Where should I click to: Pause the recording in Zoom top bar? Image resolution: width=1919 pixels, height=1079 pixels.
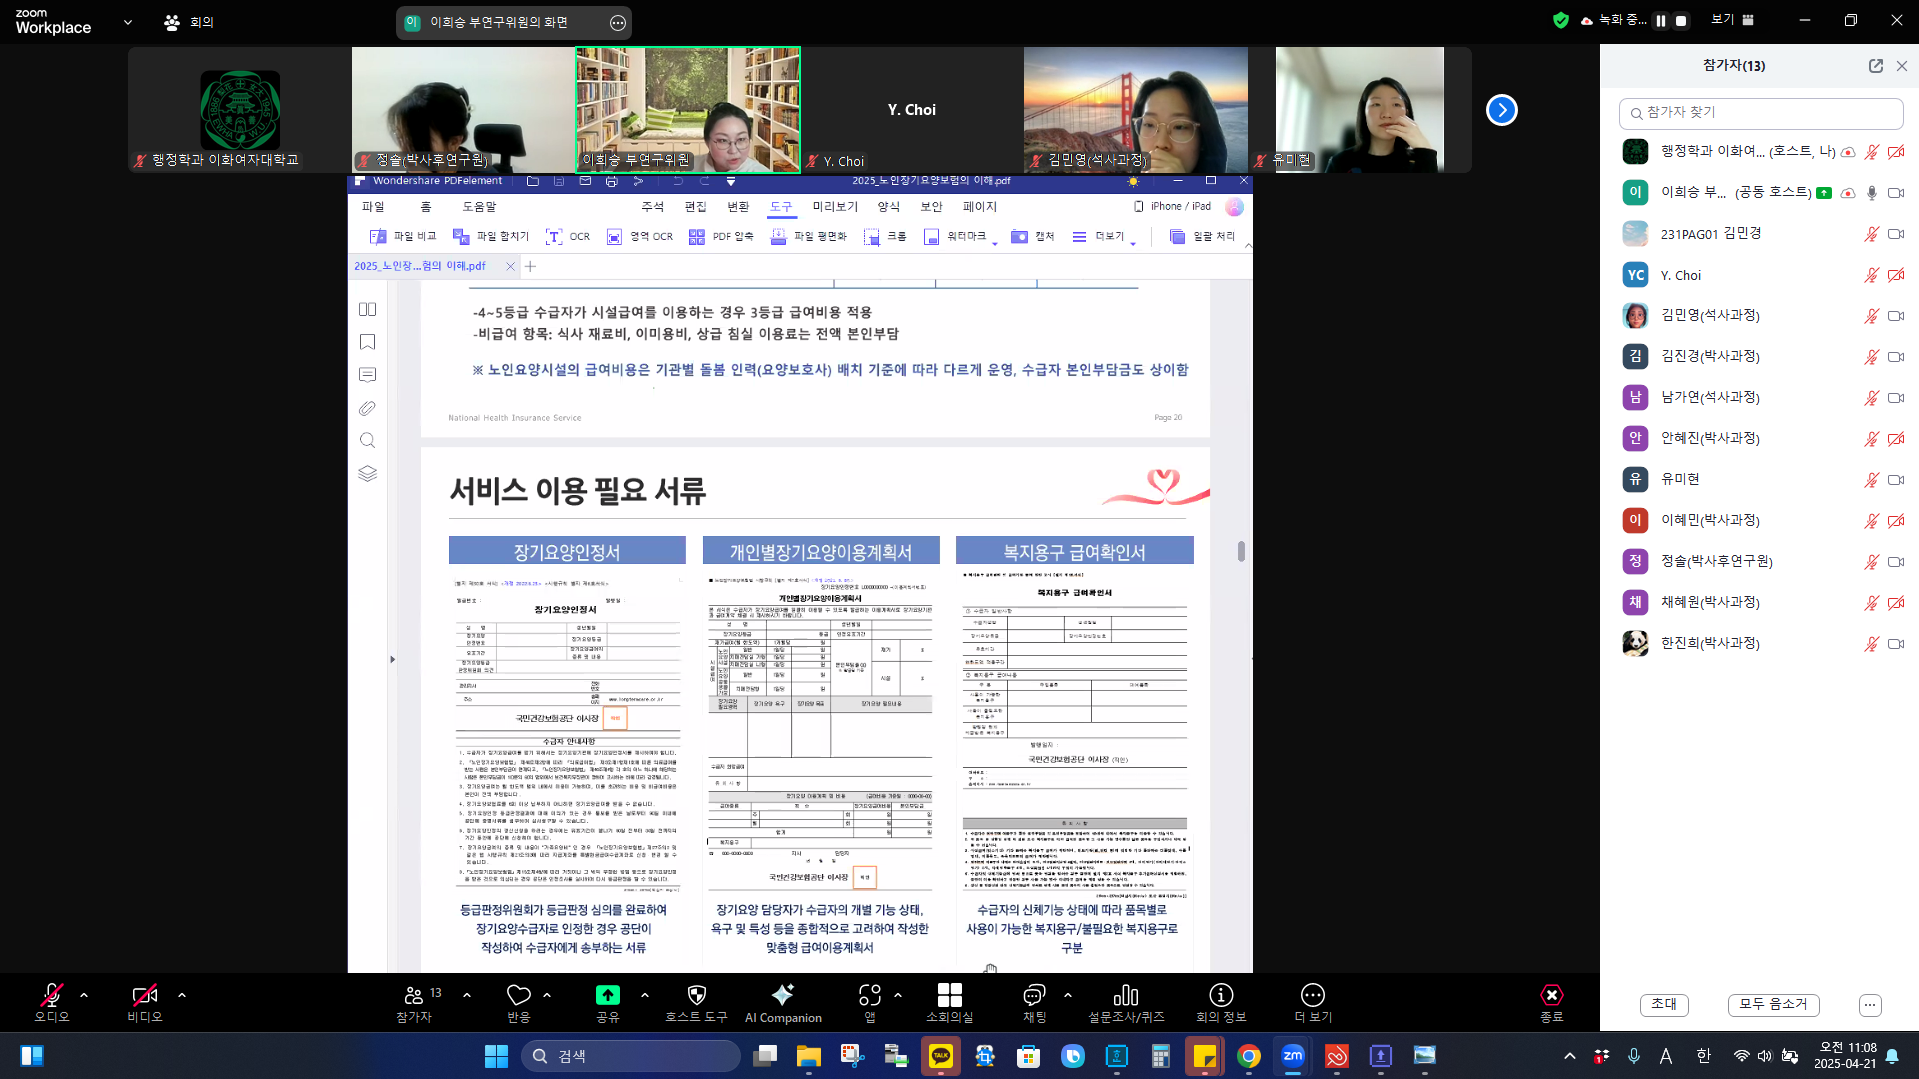point(1661,21)
